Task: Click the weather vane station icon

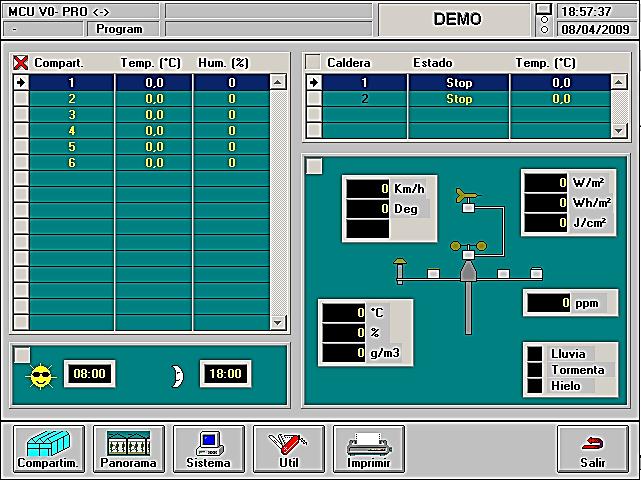Action: click(467, 260)
